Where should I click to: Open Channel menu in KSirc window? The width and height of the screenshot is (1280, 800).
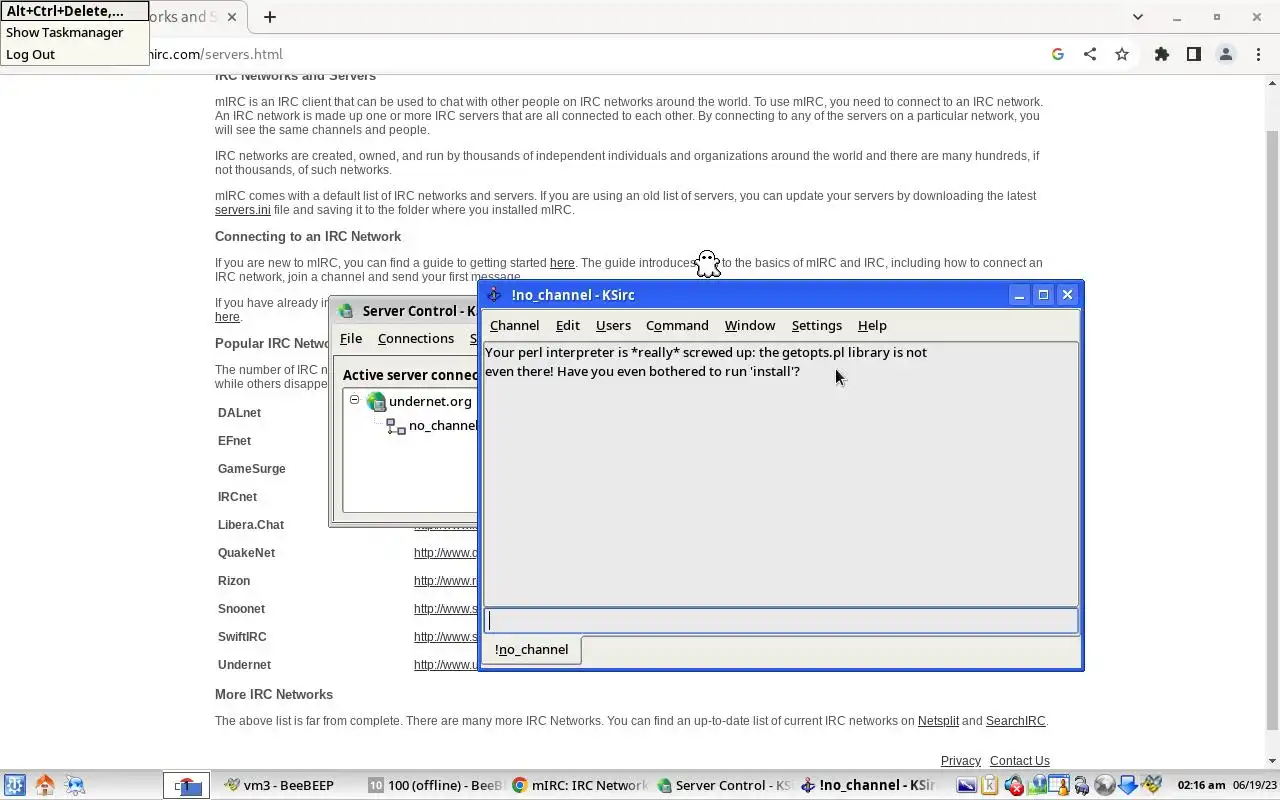pos(514,325)
